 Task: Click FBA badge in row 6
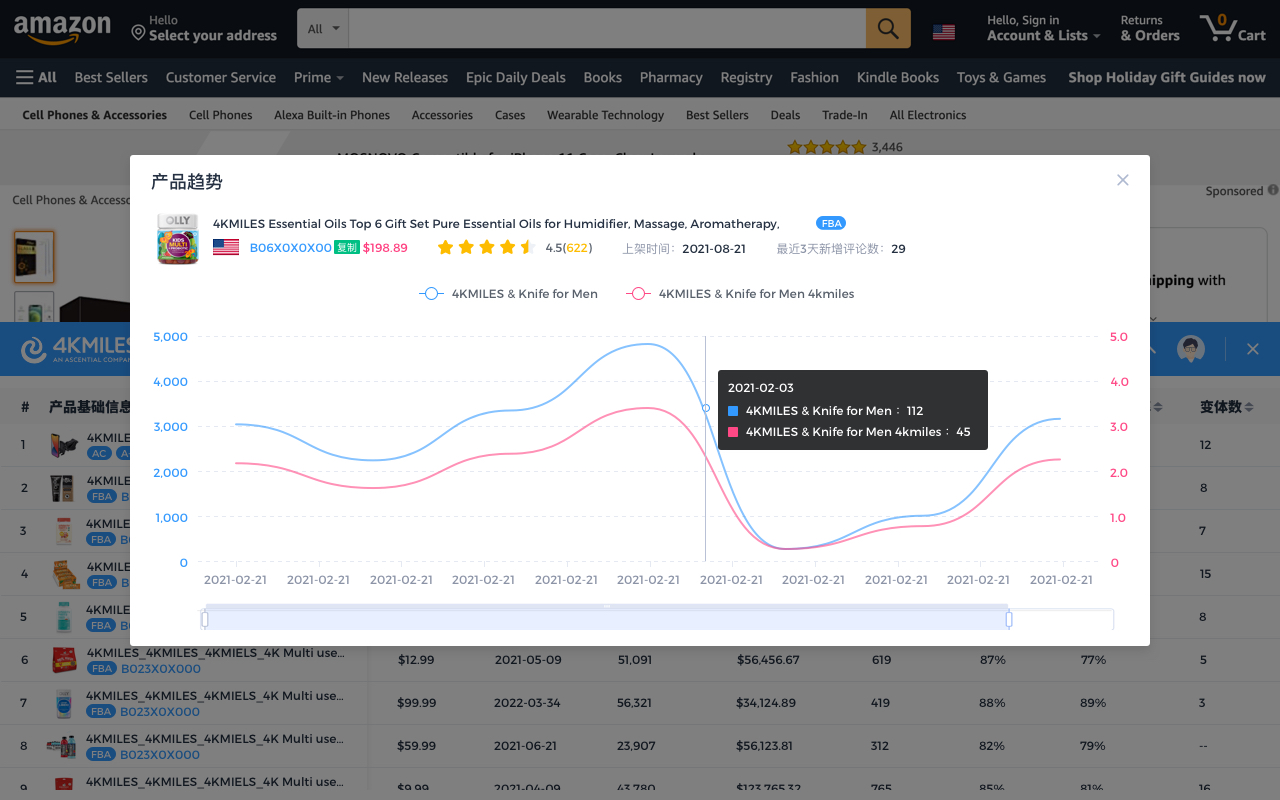tap(101, 668)
